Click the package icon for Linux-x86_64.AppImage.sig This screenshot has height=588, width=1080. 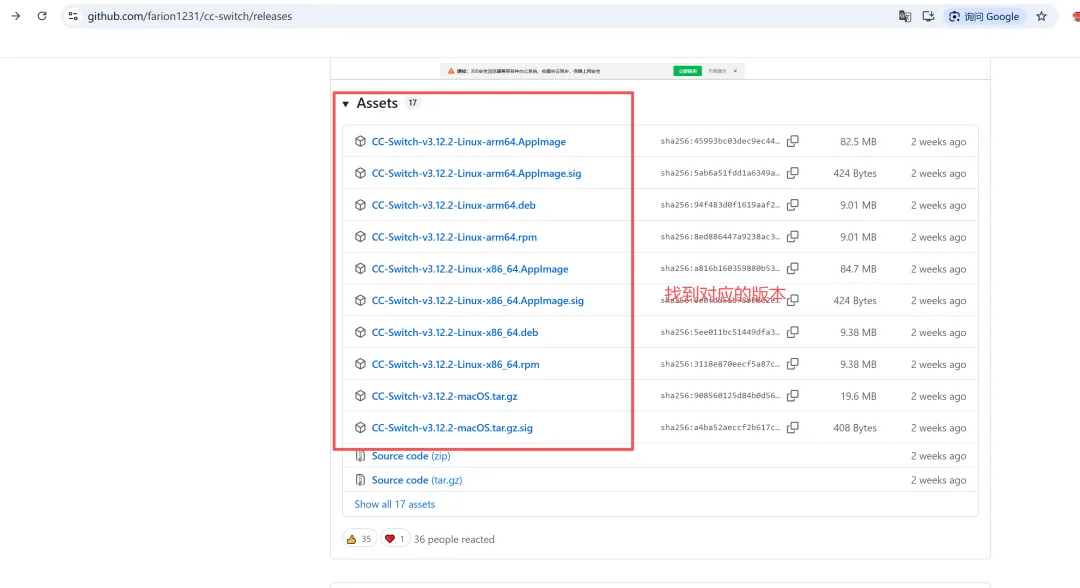pyautogui.click(x=360, y=300)
